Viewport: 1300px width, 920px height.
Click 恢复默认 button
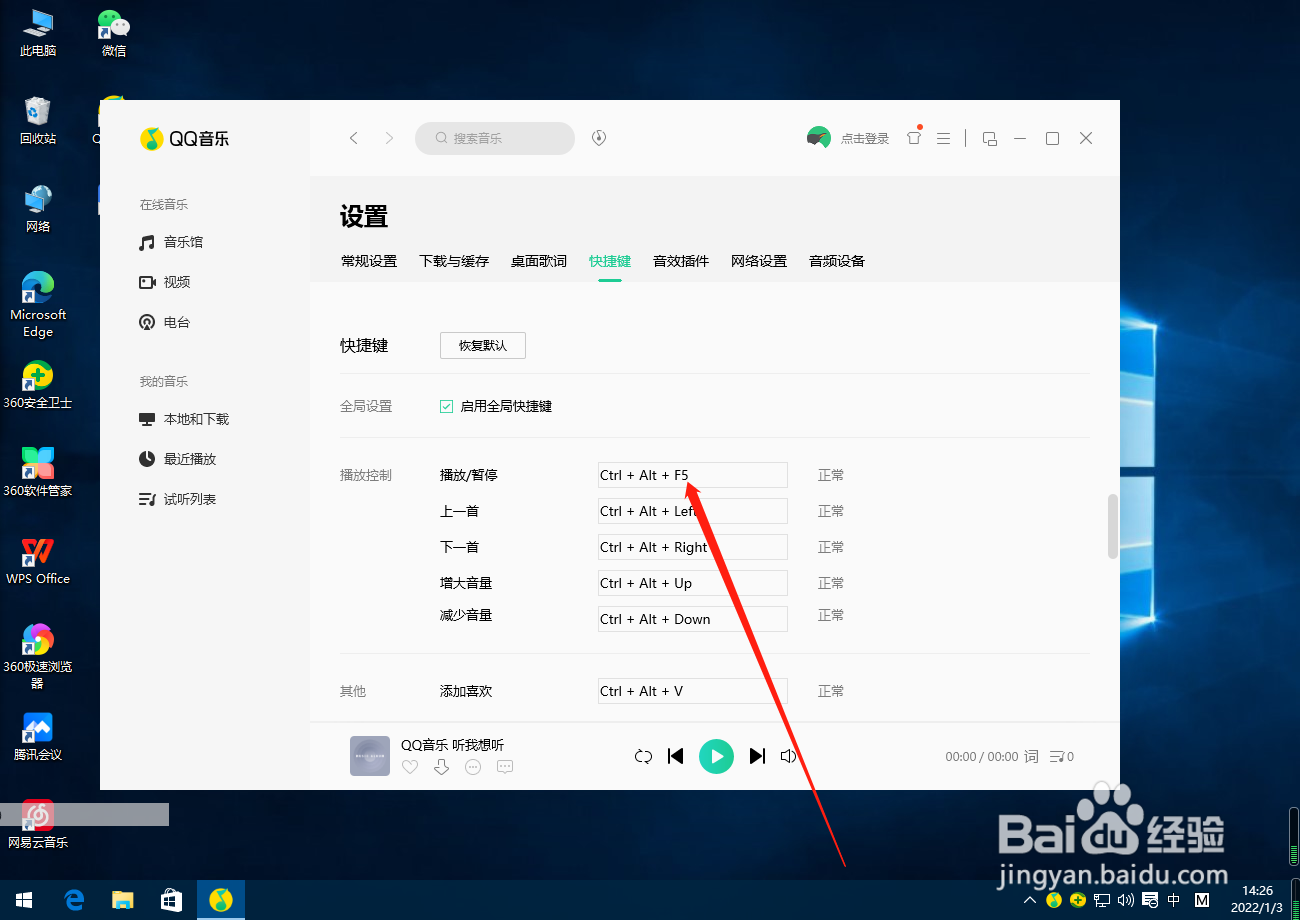pyautogui.click(x=483, y=345)
